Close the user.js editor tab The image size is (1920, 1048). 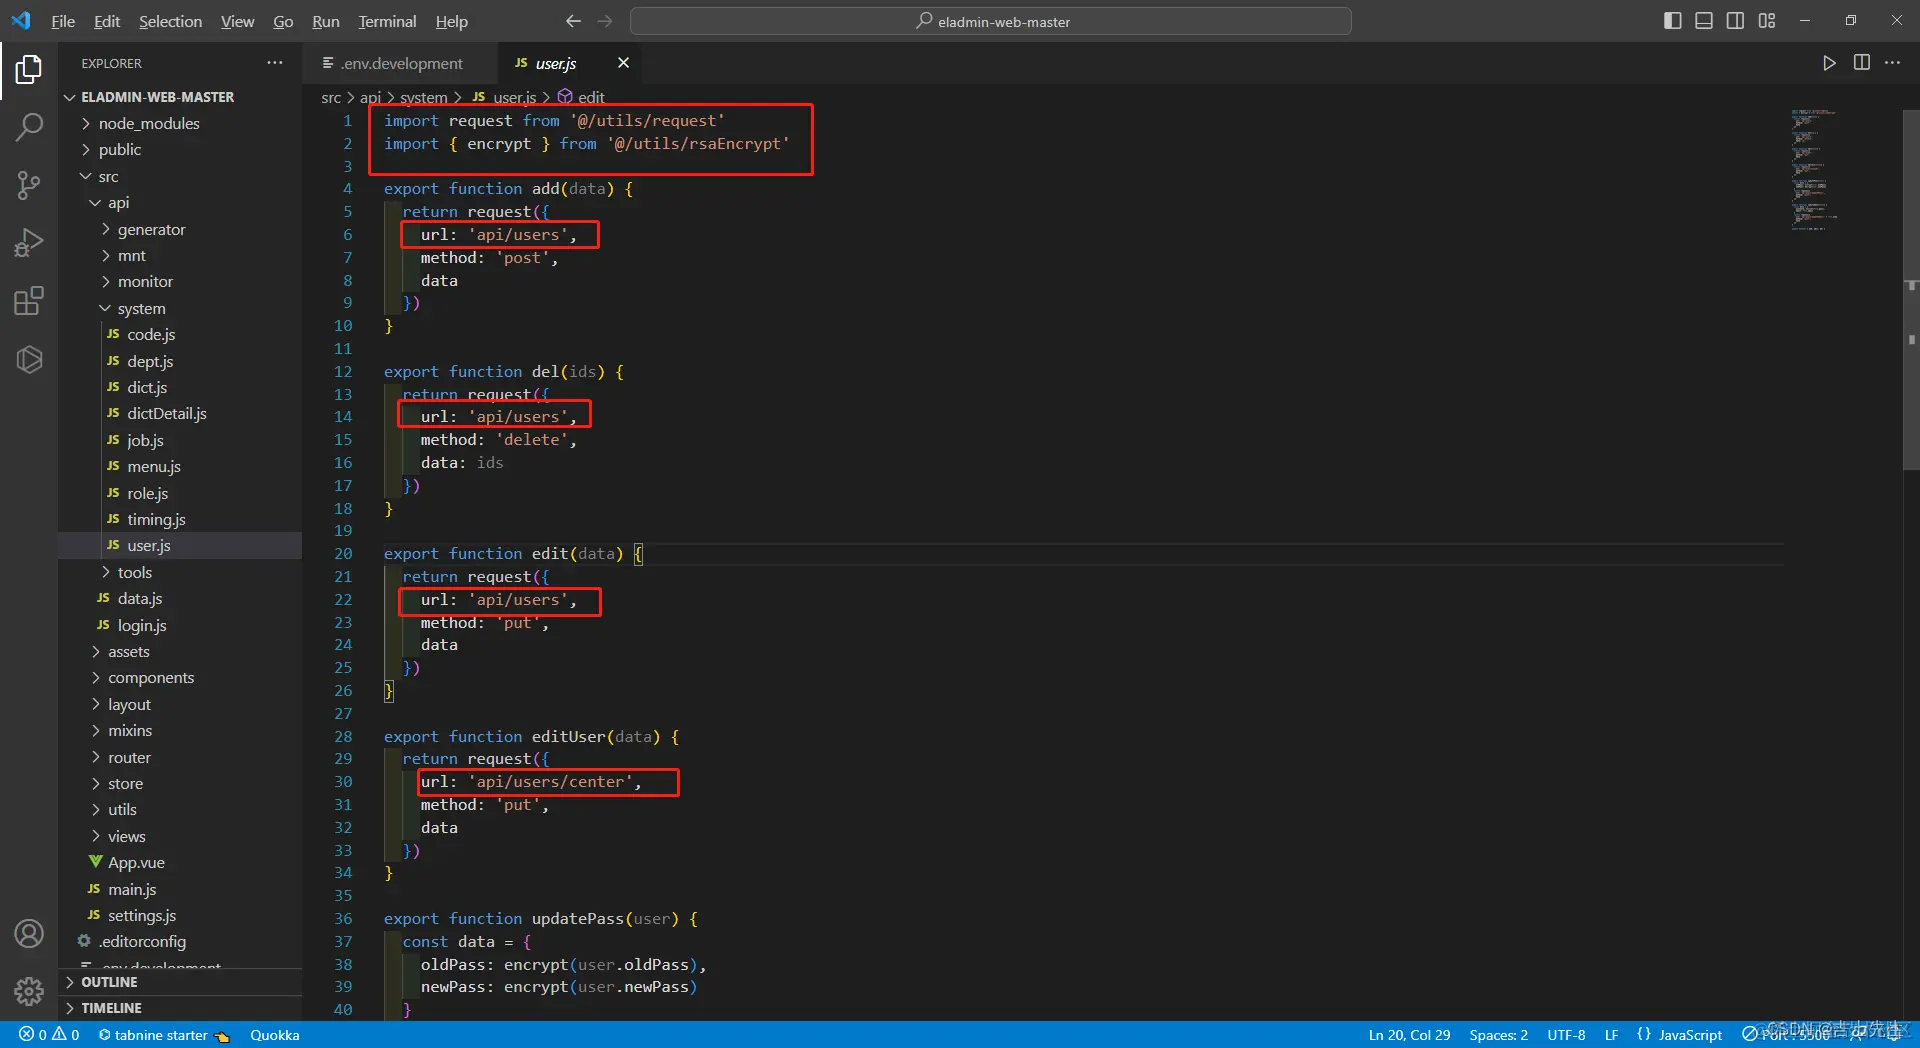click(623, 63)
